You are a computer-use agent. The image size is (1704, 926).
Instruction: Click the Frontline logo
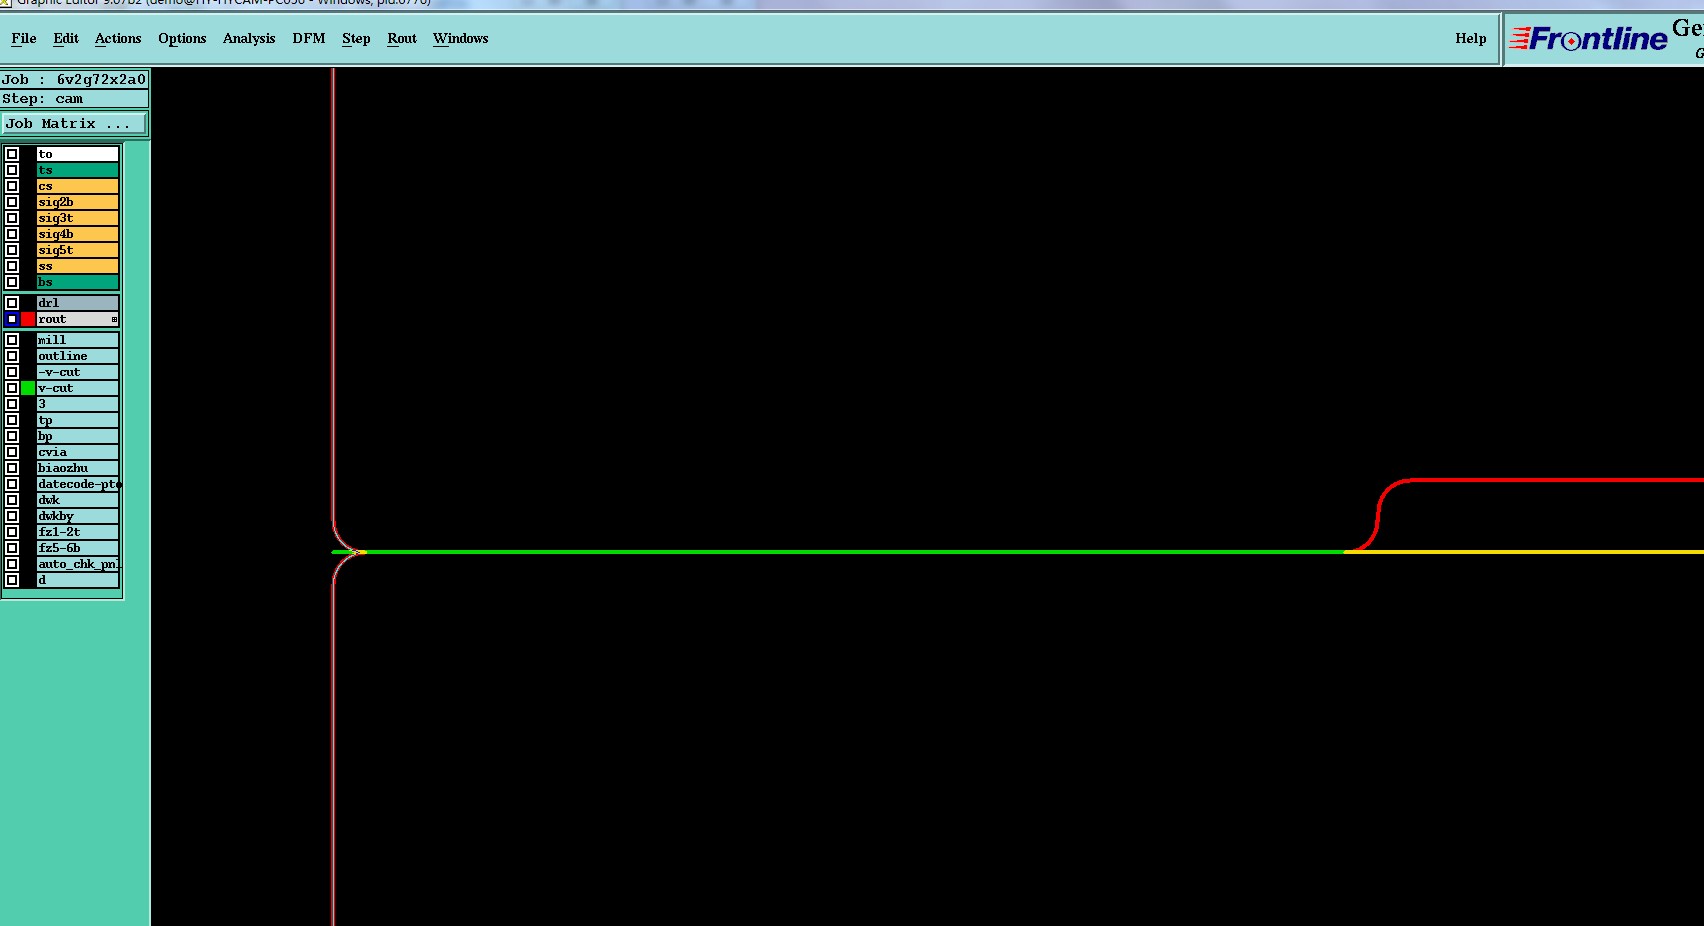click(x=1588, y=39)
